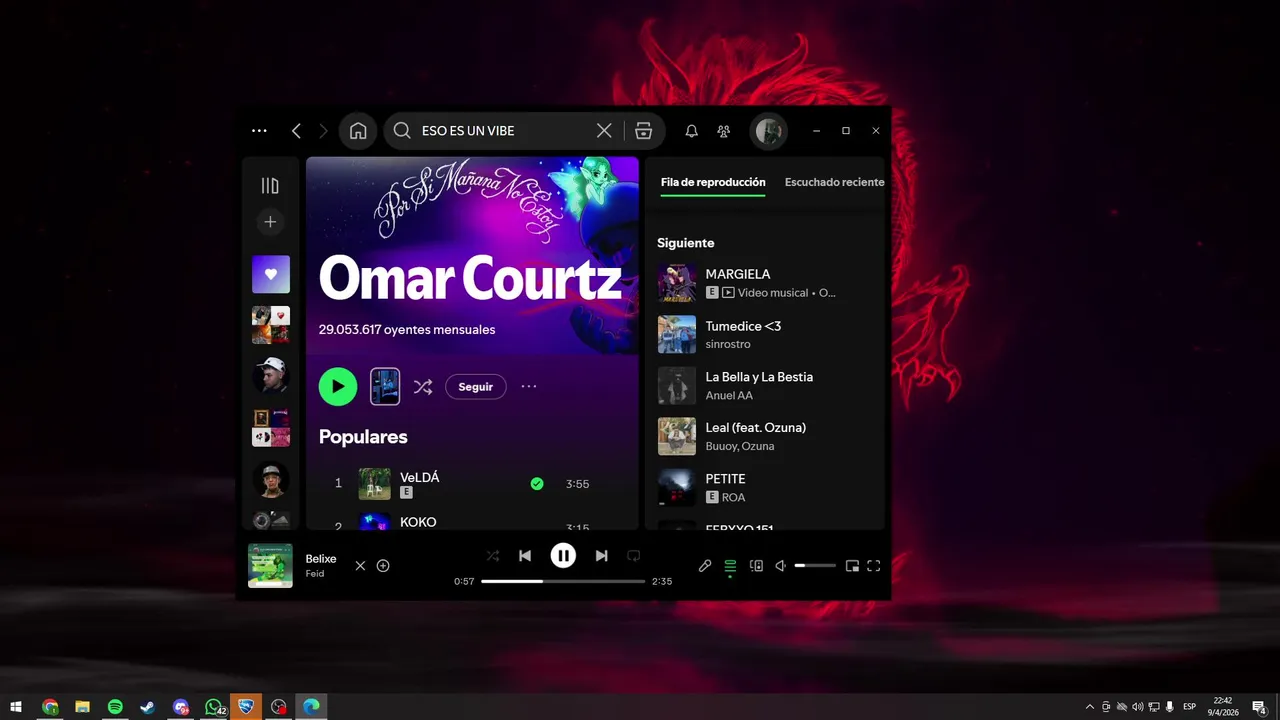Open WhatsApp from the taskbar
Image resolution: width=1280 pixels, height=720 pixels.
tap(214, 707)
